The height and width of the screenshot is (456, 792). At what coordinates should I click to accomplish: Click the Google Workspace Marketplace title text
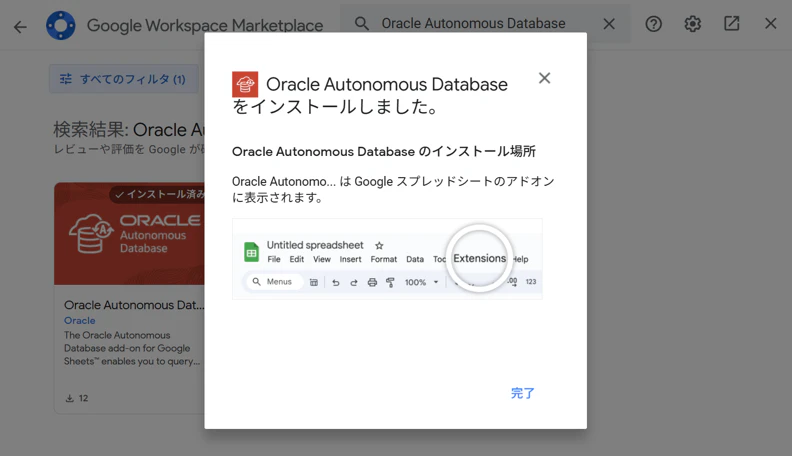tap(205, 25)
